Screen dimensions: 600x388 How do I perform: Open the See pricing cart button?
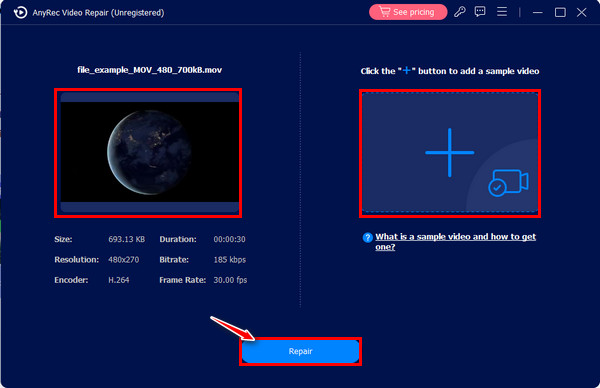[x=408, y=12]
